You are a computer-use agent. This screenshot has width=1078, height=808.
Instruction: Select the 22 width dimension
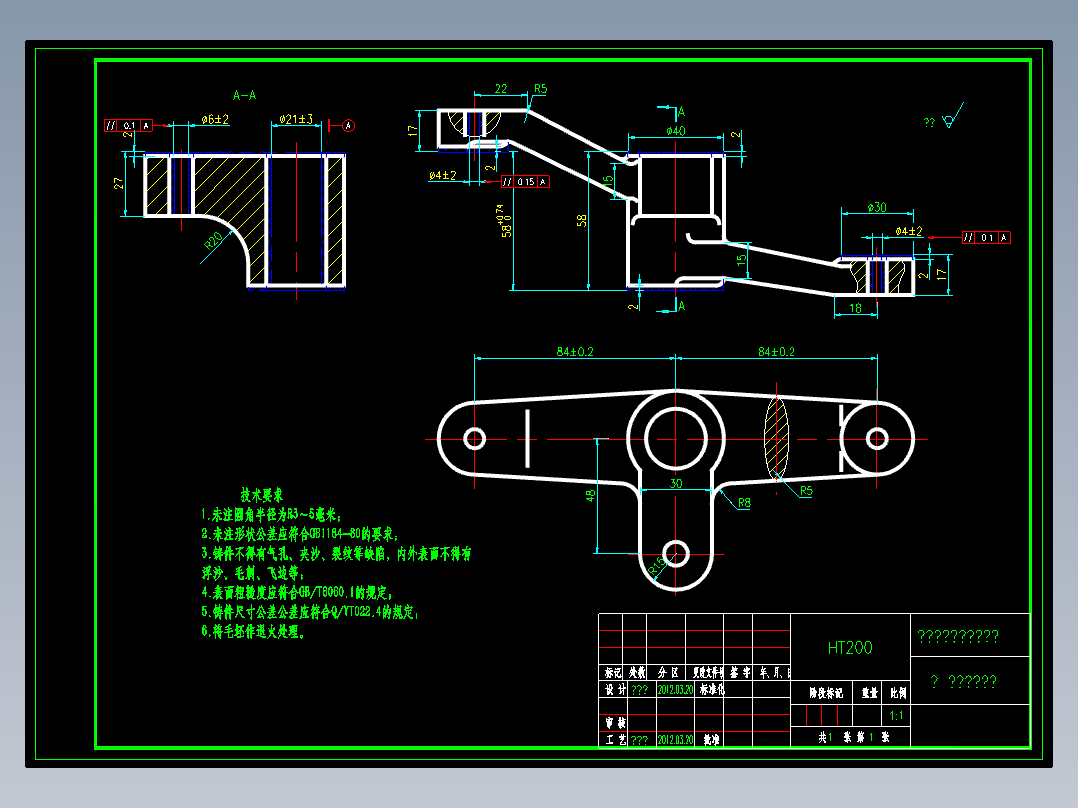(x=500, y=89)
